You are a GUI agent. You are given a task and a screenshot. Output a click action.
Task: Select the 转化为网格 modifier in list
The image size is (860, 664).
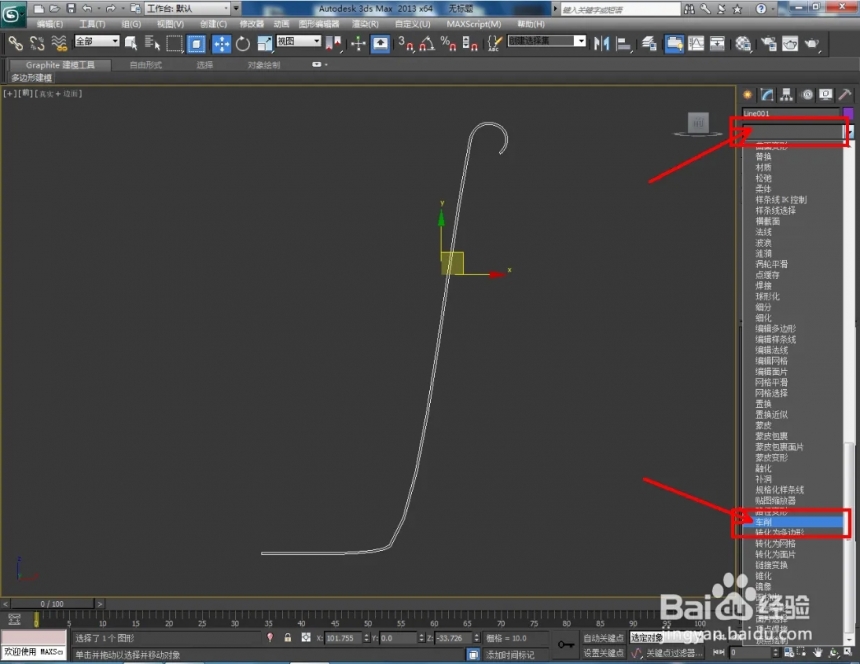(776, 543)
